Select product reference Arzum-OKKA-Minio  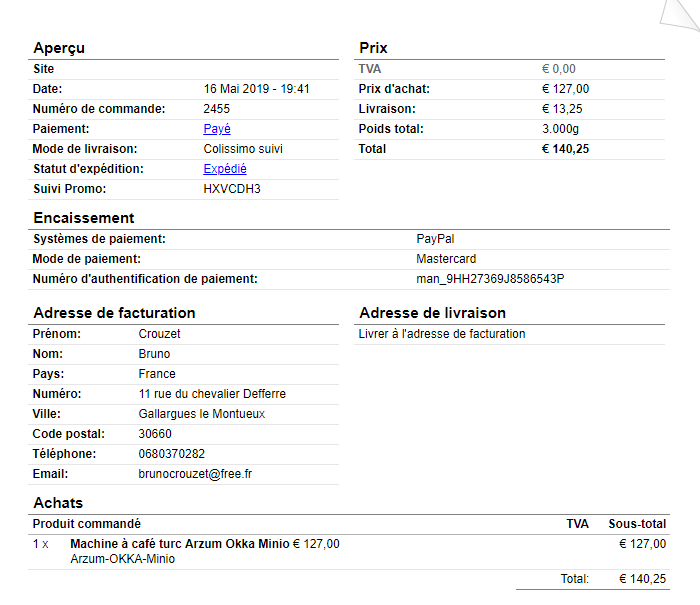(123, 559)
